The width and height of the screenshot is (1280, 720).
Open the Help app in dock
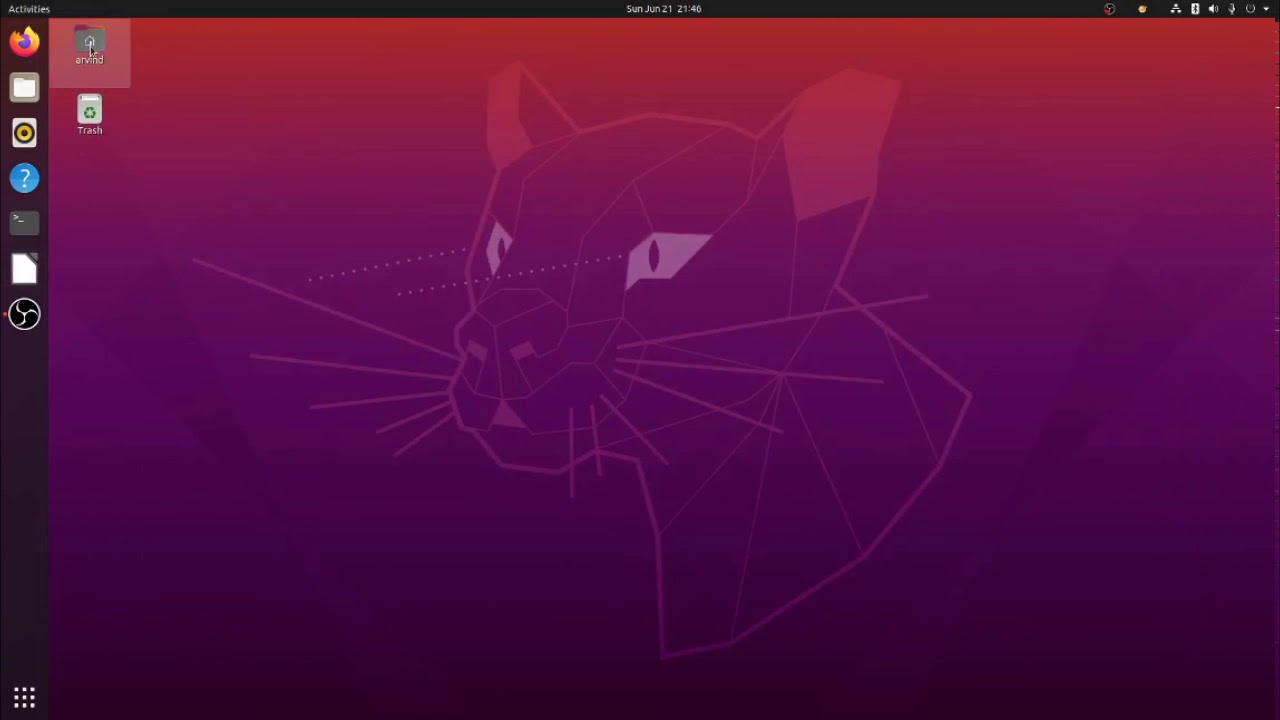(x=24, y=179)
